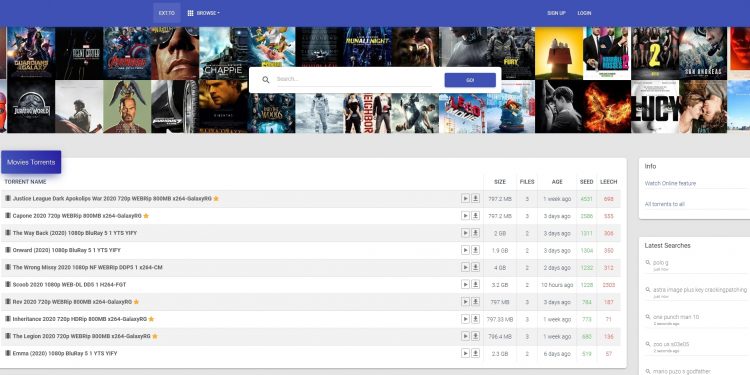Download Rev 2020 torrent

tap(475, 302)
